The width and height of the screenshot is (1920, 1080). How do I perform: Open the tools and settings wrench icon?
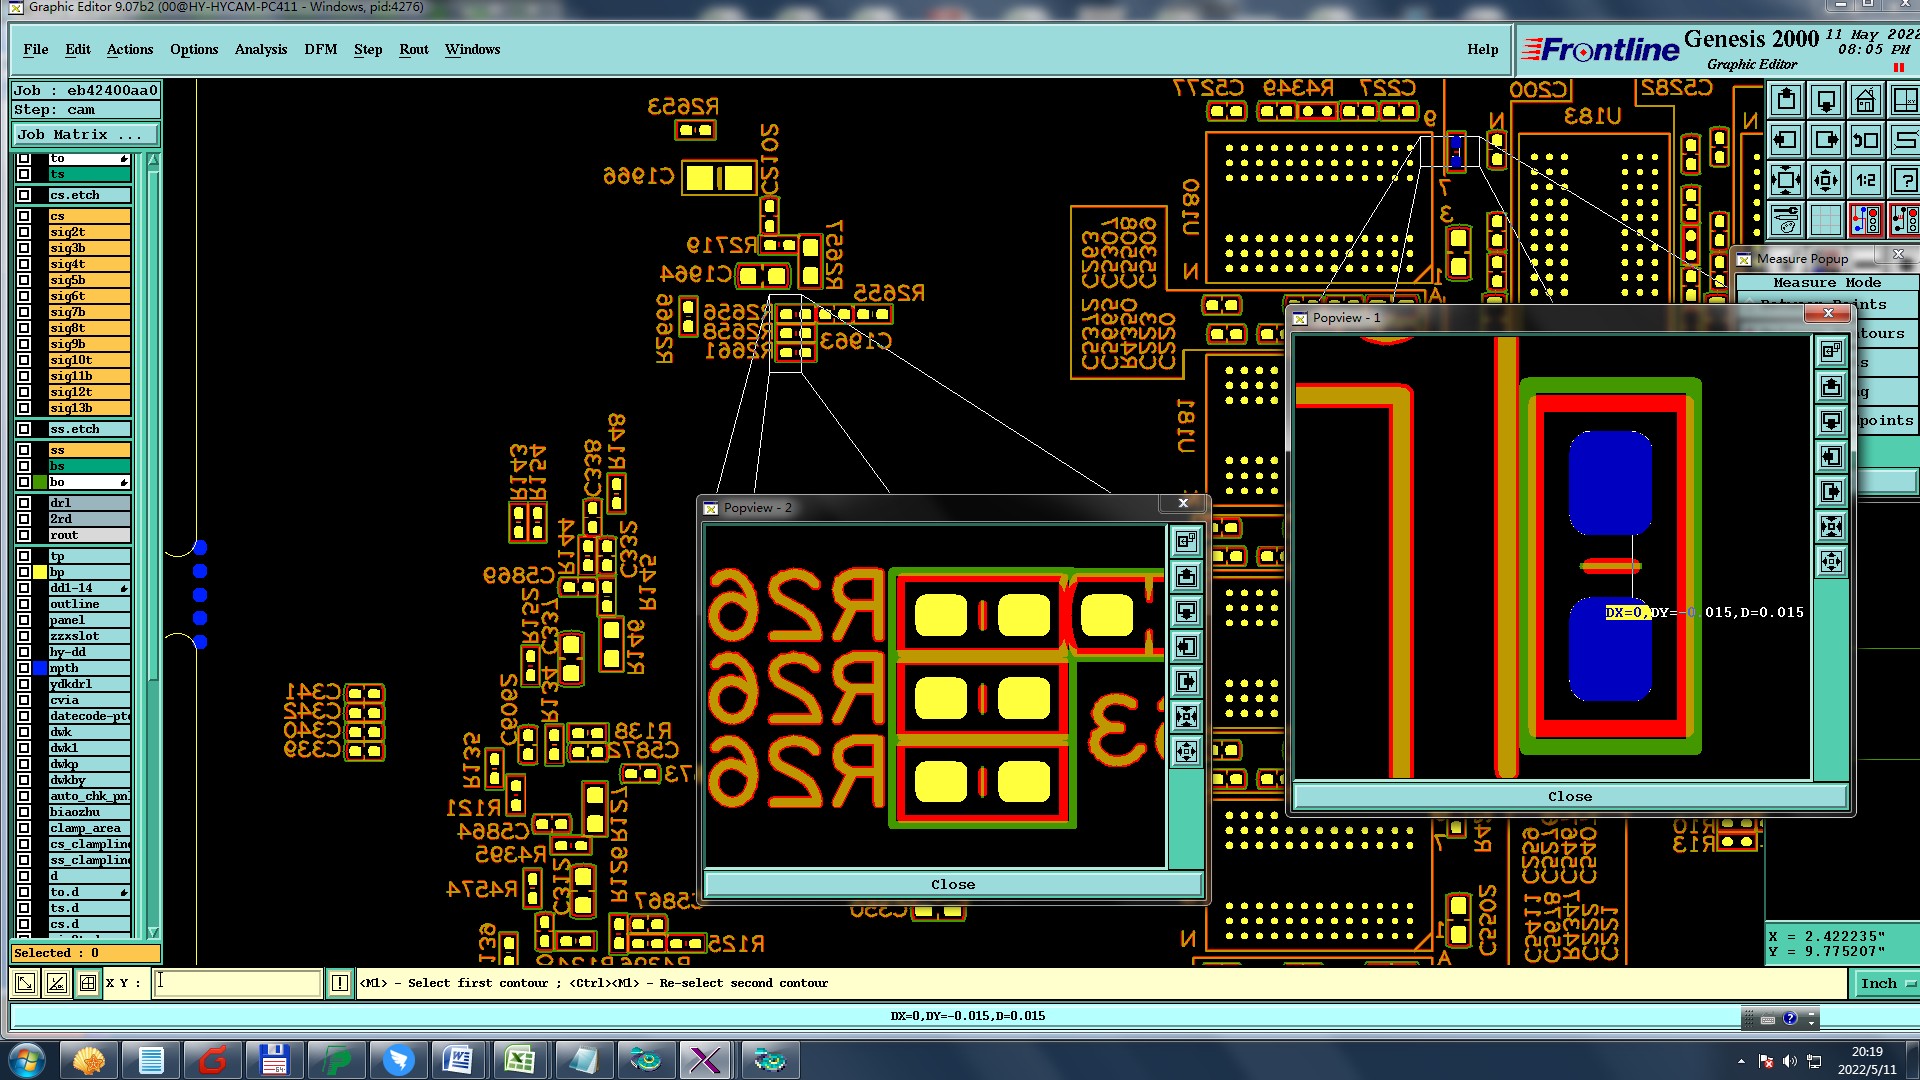point(1786,220)
